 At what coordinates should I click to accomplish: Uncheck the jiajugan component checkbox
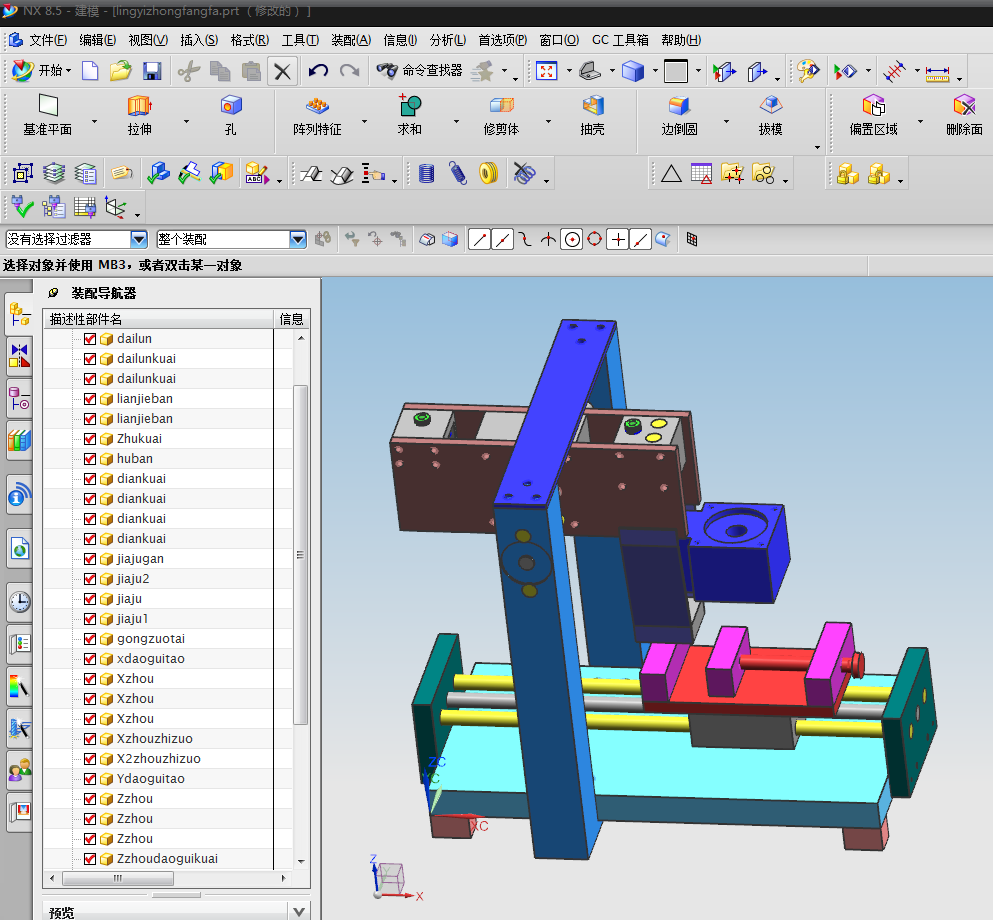tap(90, 558)
